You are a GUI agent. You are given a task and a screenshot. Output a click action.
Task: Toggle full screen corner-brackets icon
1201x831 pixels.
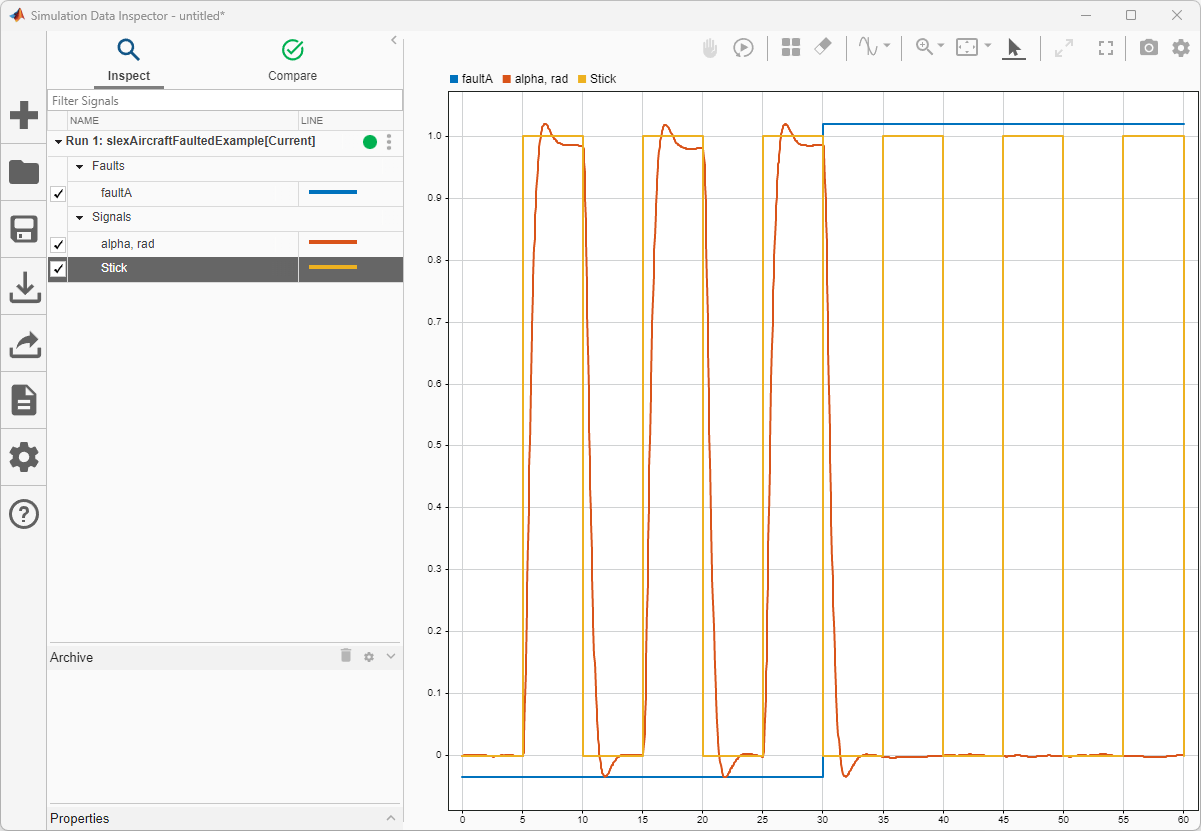click(1106, 47)
